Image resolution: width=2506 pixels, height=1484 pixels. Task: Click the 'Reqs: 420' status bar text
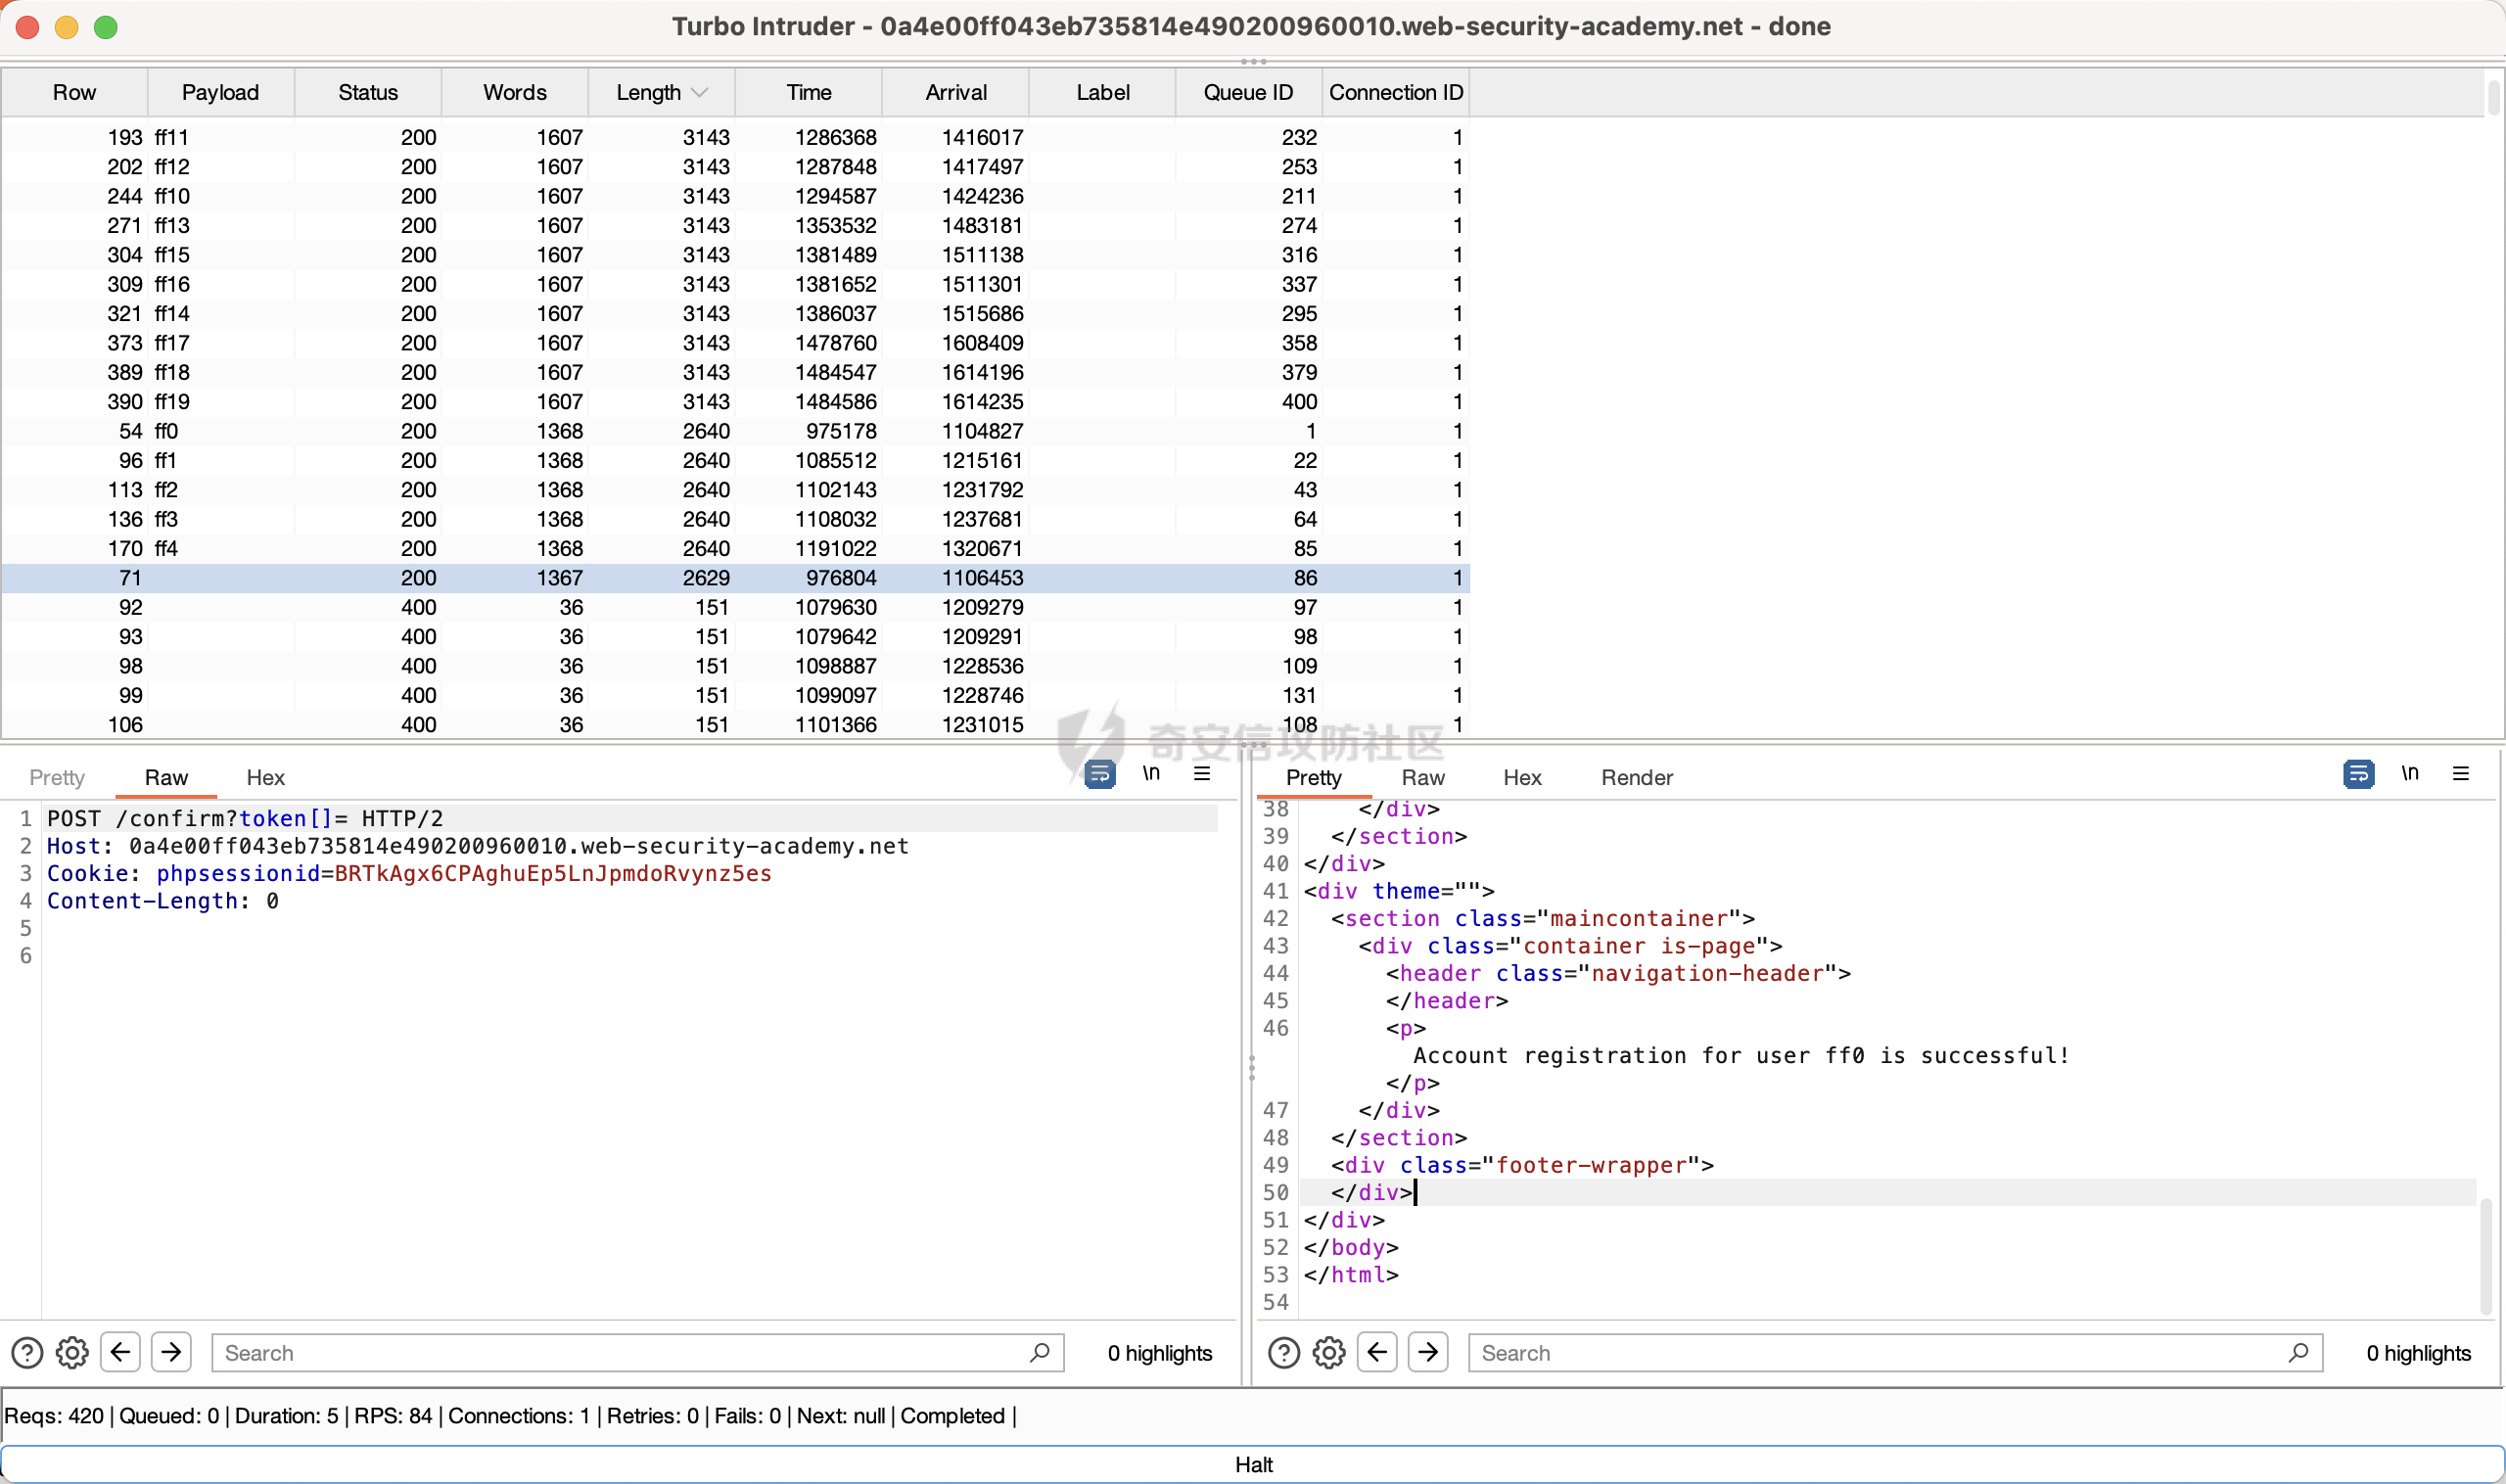click(54, 1416)
